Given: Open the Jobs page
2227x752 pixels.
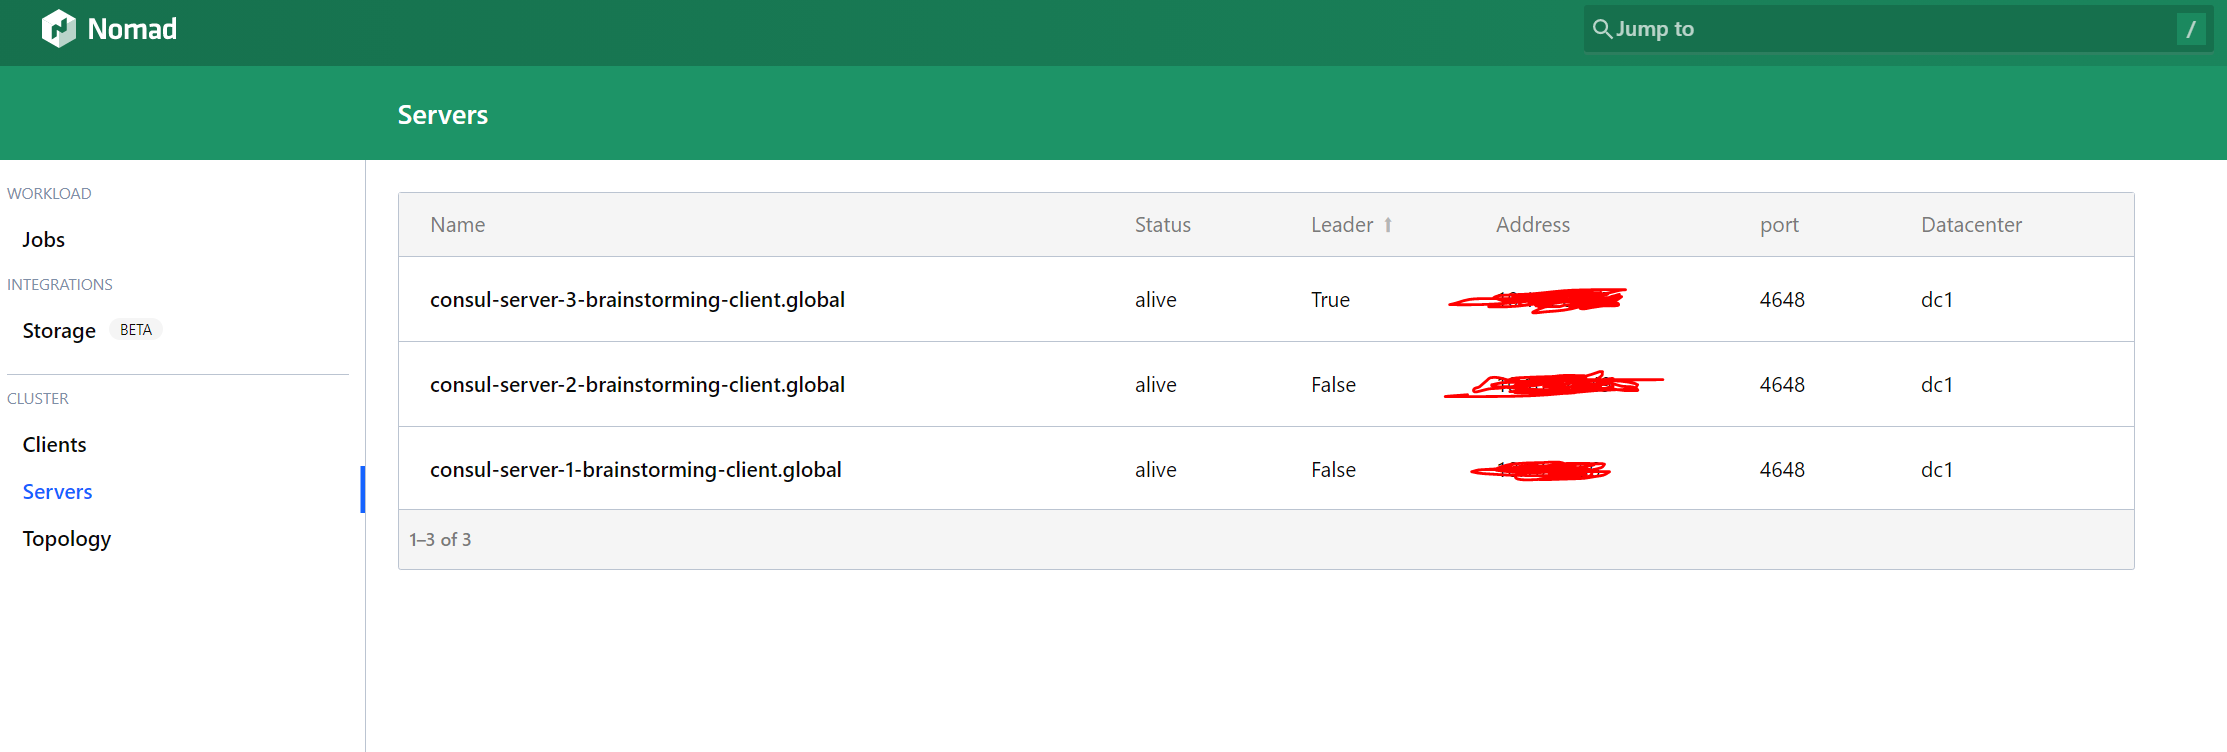Looking at the screenshot, I should (44, 239).
